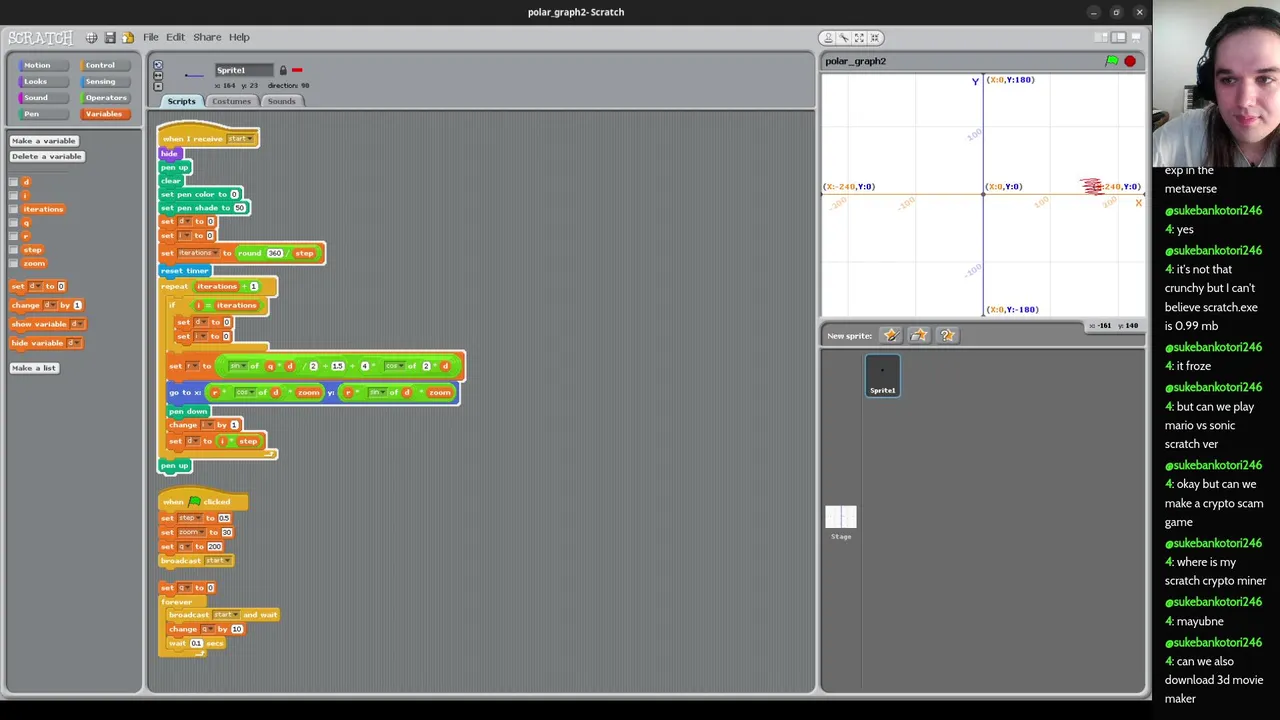Click Make a list button
This screenshot has height=720, width=1280.
coord(34,368)
